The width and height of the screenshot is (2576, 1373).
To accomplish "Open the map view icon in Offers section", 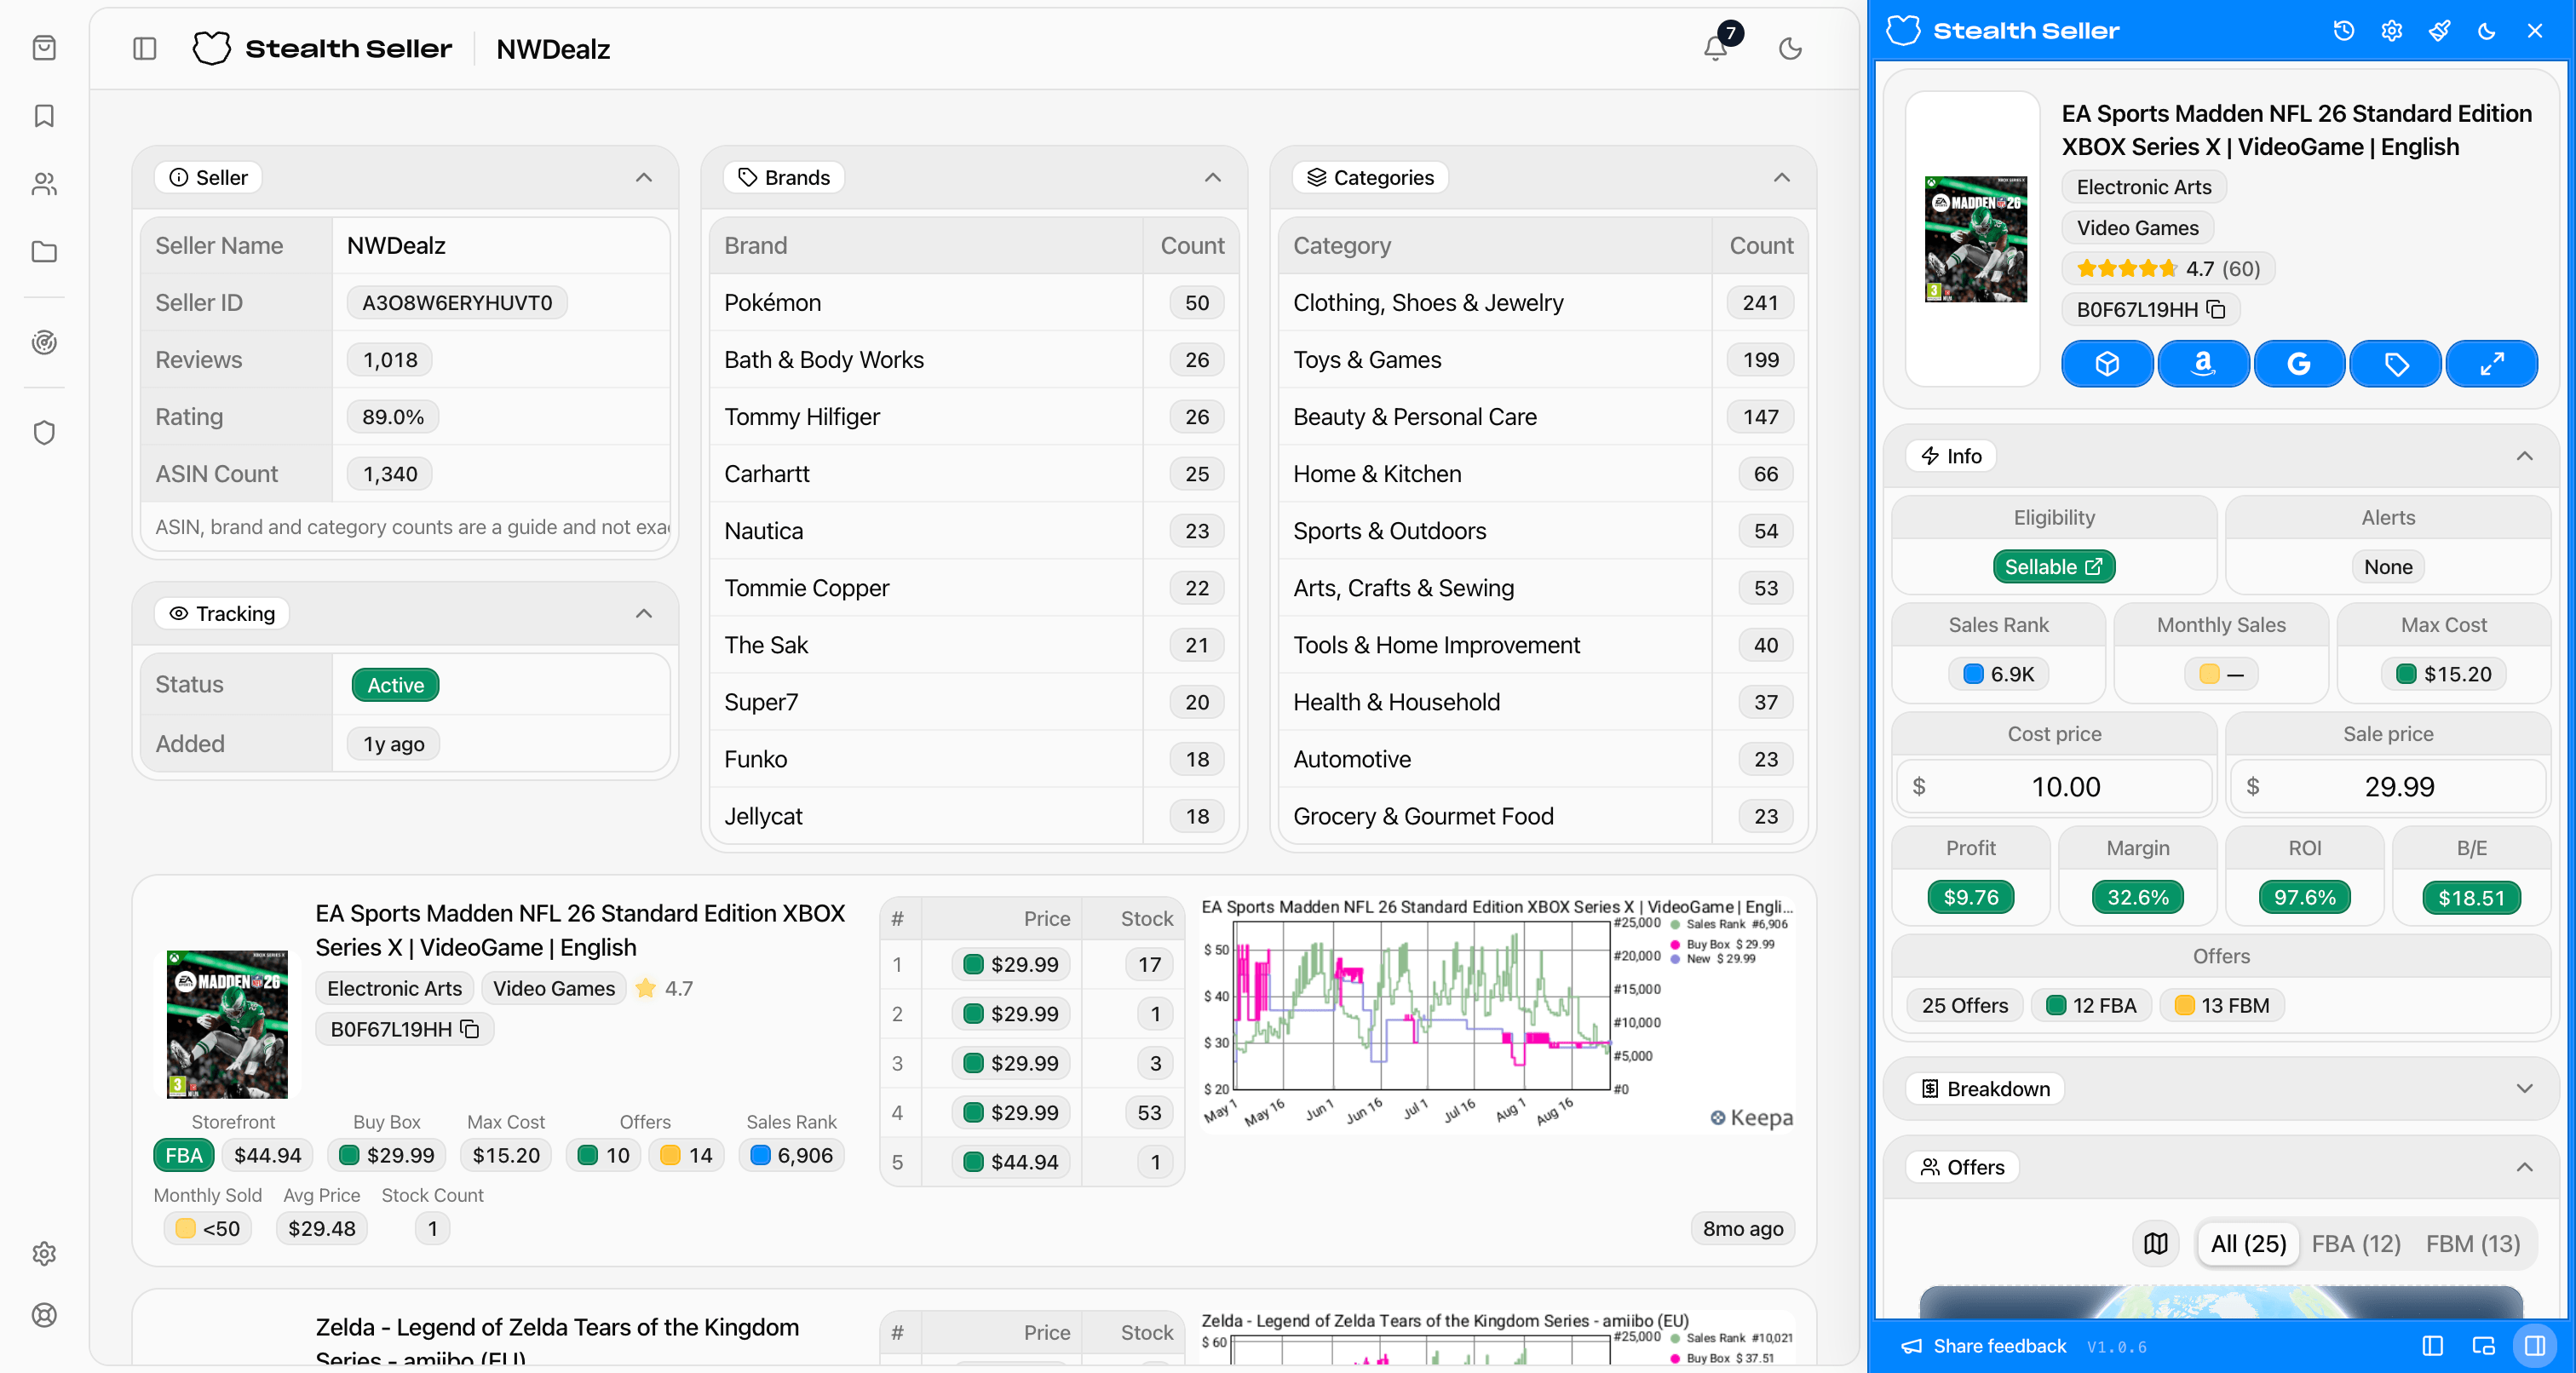I will (2156, 1244).
